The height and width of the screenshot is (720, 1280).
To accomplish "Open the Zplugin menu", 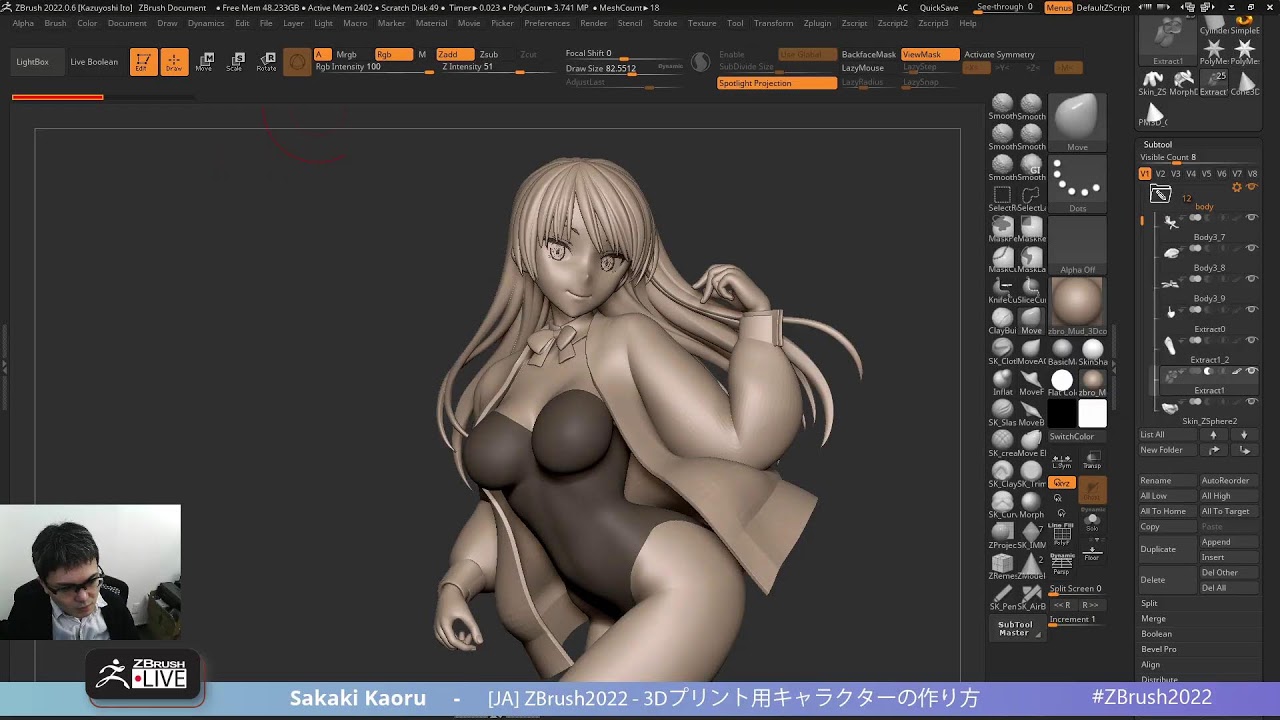I will 817,23.
